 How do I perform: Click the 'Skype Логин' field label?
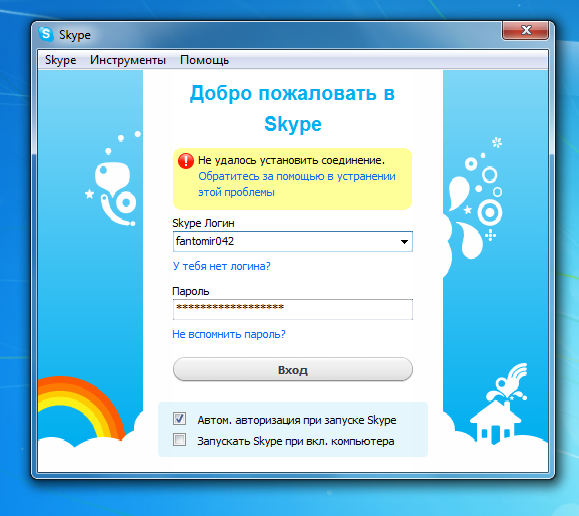click(203, 223)
